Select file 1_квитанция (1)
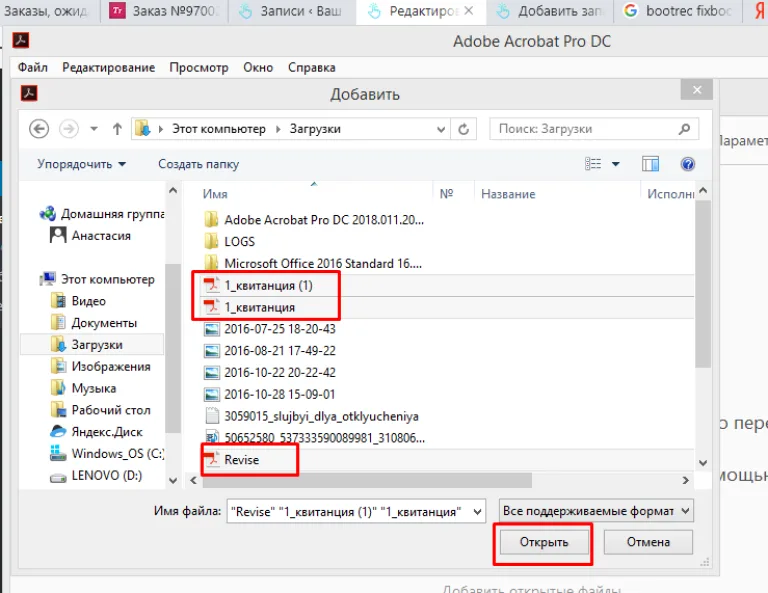This screenshot has width=768, height=593. [258, 285]
